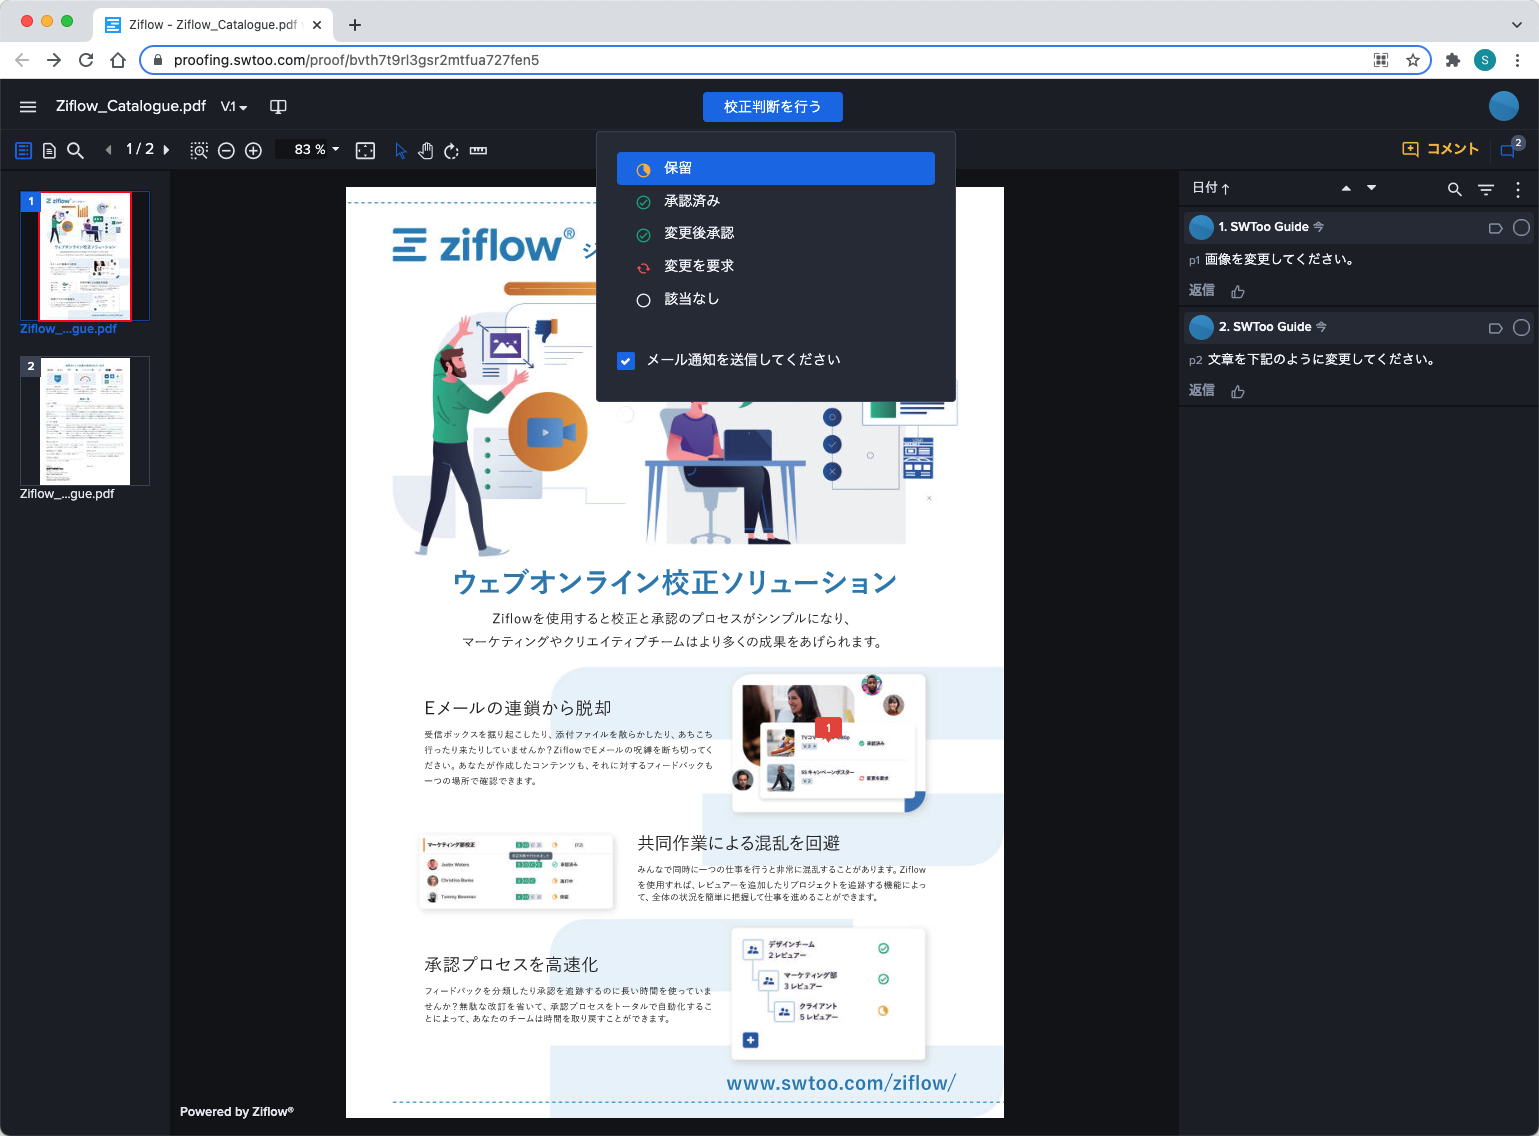Open the 83 % zoom level dropdown
1539x1136 pixels.
click(x=316, y=150)
